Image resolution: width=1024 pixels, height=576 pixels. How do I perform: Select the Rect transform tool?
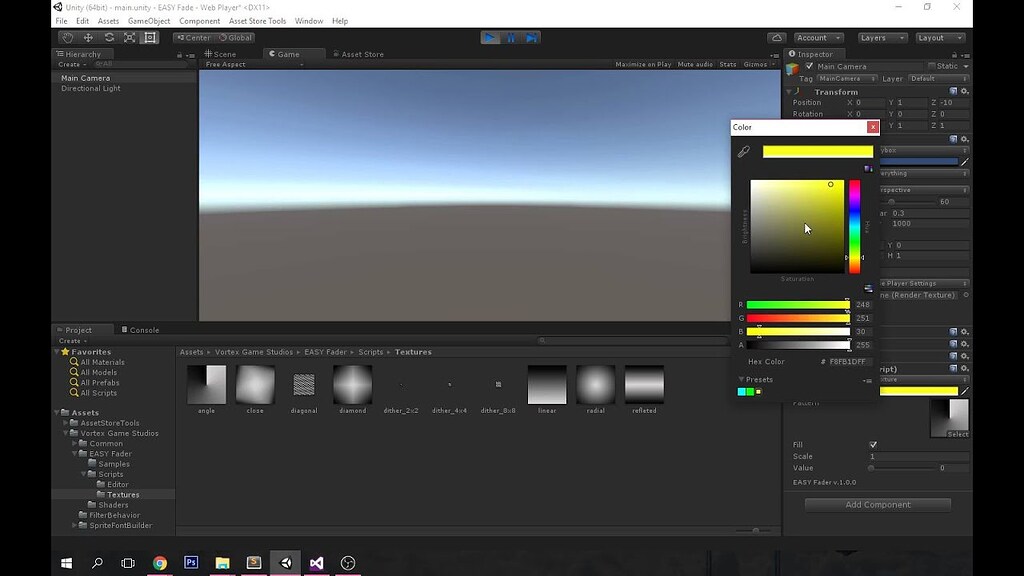(x=148, y=37)
